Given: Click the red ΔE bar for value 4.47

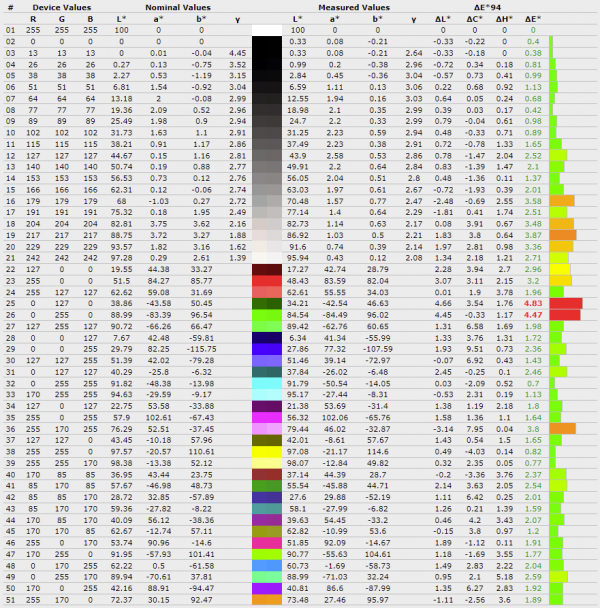Looking at the screenshot, I should click(x=565, y=315).
